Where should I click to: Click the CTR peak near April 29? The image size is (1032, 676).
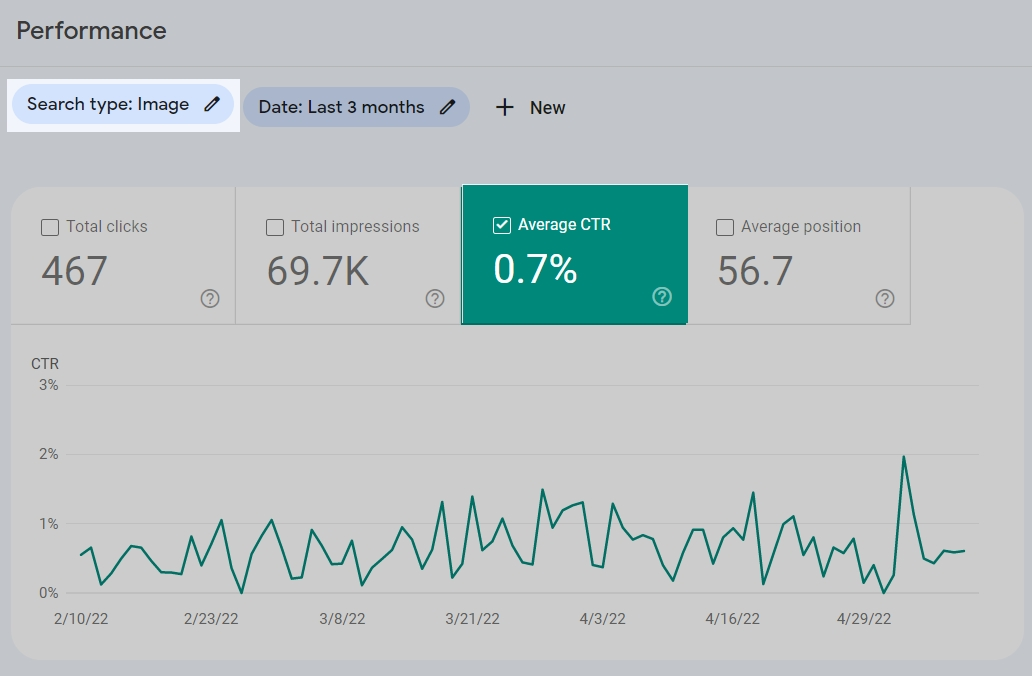(x=904, y=454)
